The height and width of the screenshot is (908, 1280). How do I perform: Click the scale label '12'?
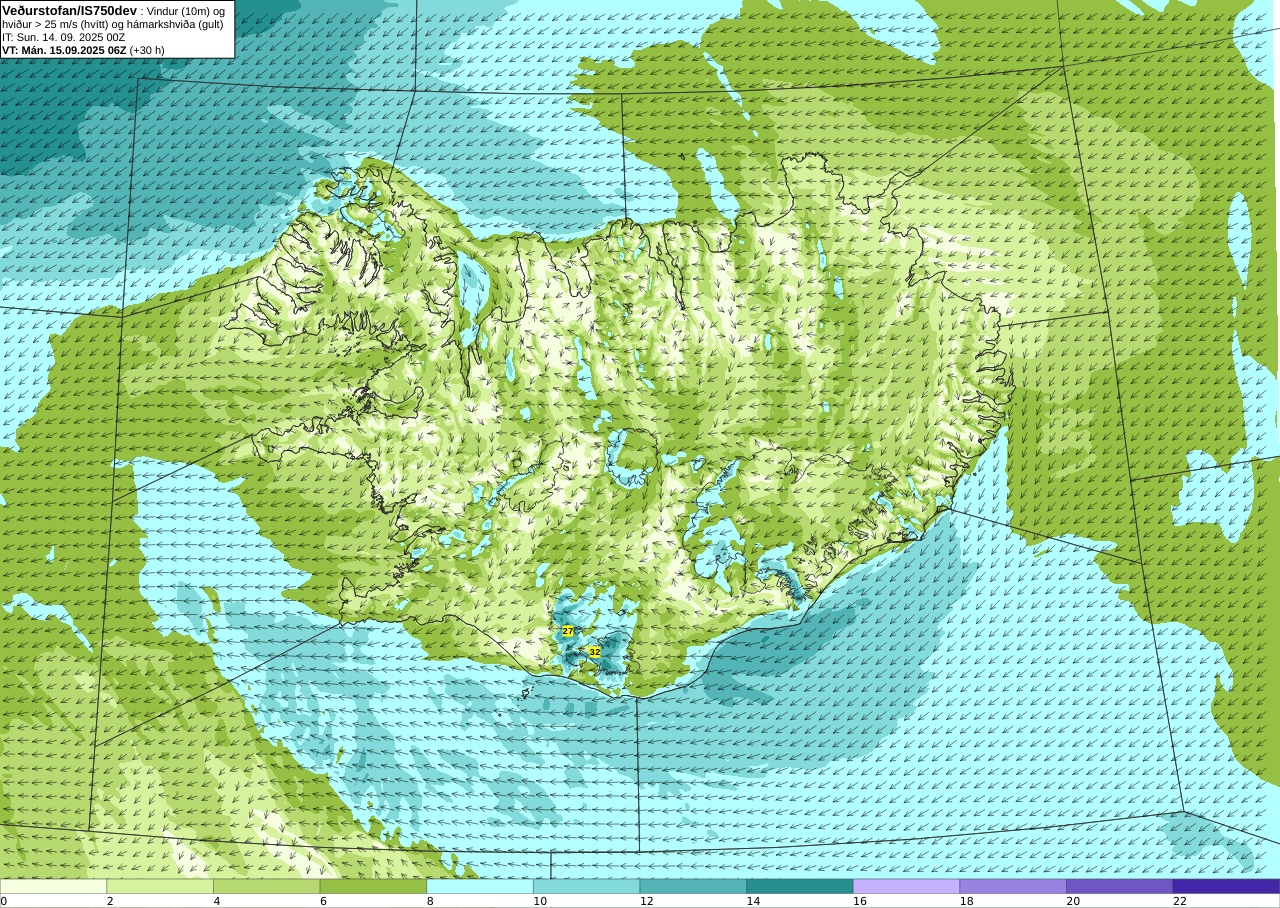pyautogui.click(x=647, y=901)
